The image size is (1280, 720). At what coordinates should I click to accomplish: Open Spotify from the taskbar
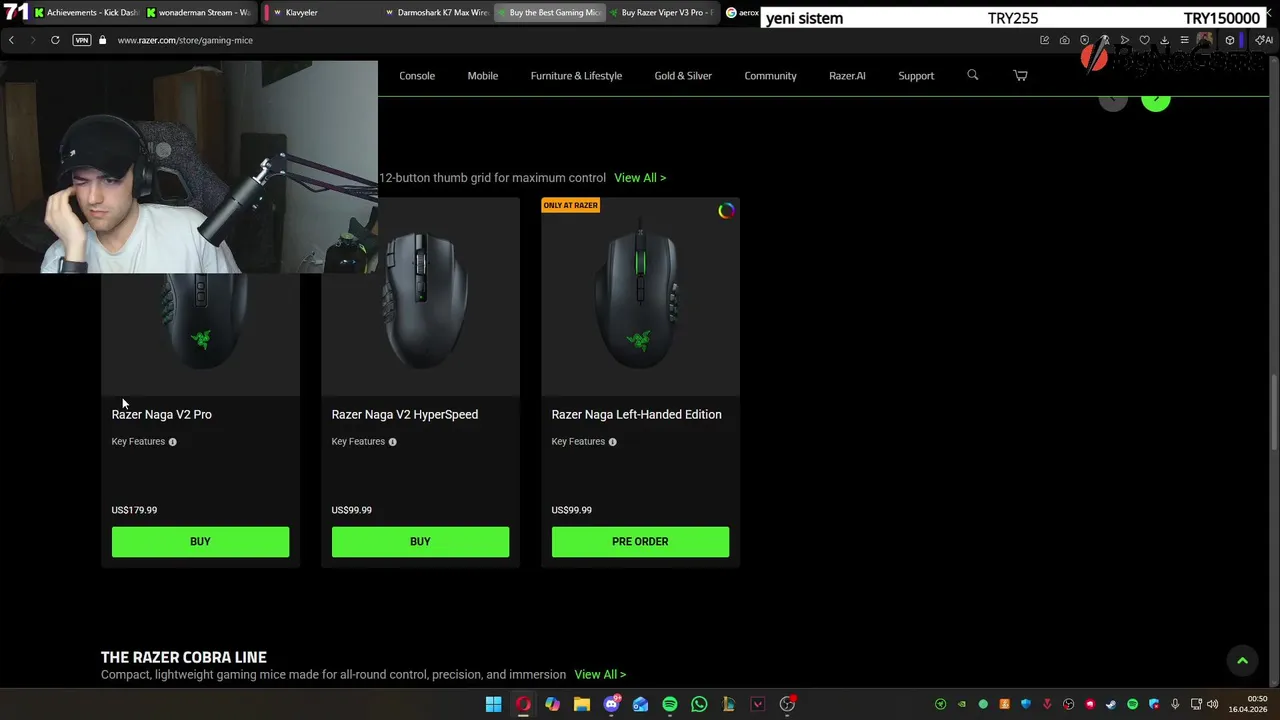click(670, 704)
